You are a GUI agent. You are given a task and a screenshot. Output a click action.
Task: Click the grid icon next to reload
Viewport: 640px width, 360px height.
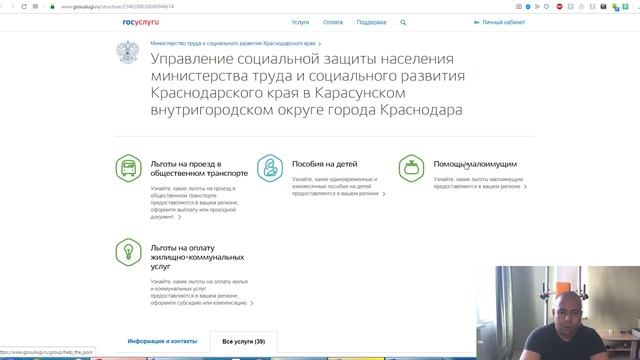36,7
